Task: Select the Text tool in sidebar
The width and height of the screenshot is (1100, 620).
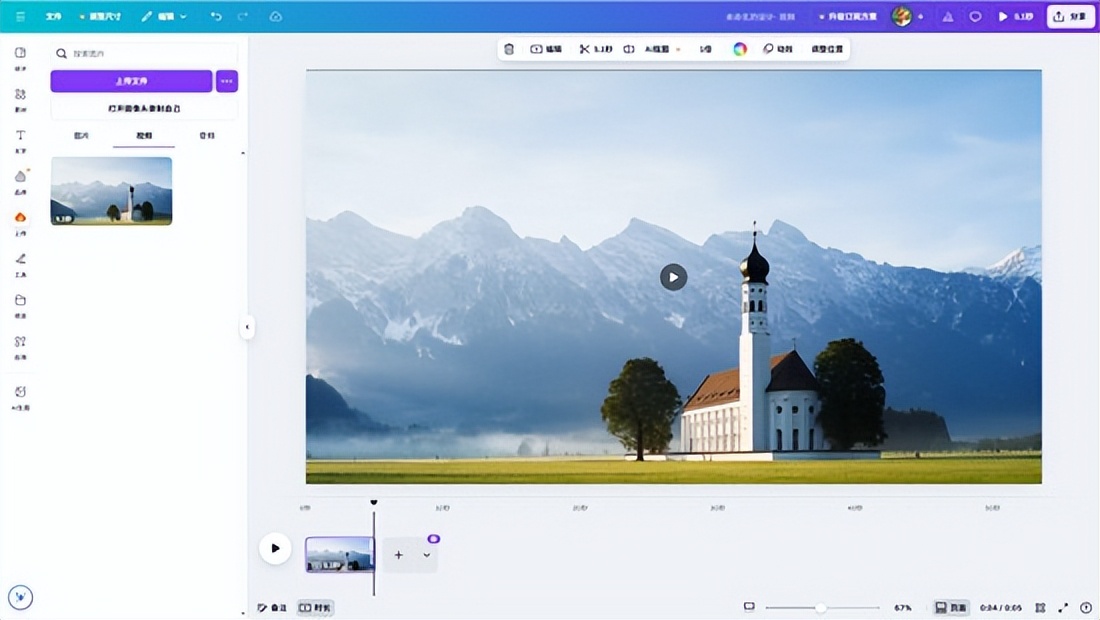Action: (20, 140)
